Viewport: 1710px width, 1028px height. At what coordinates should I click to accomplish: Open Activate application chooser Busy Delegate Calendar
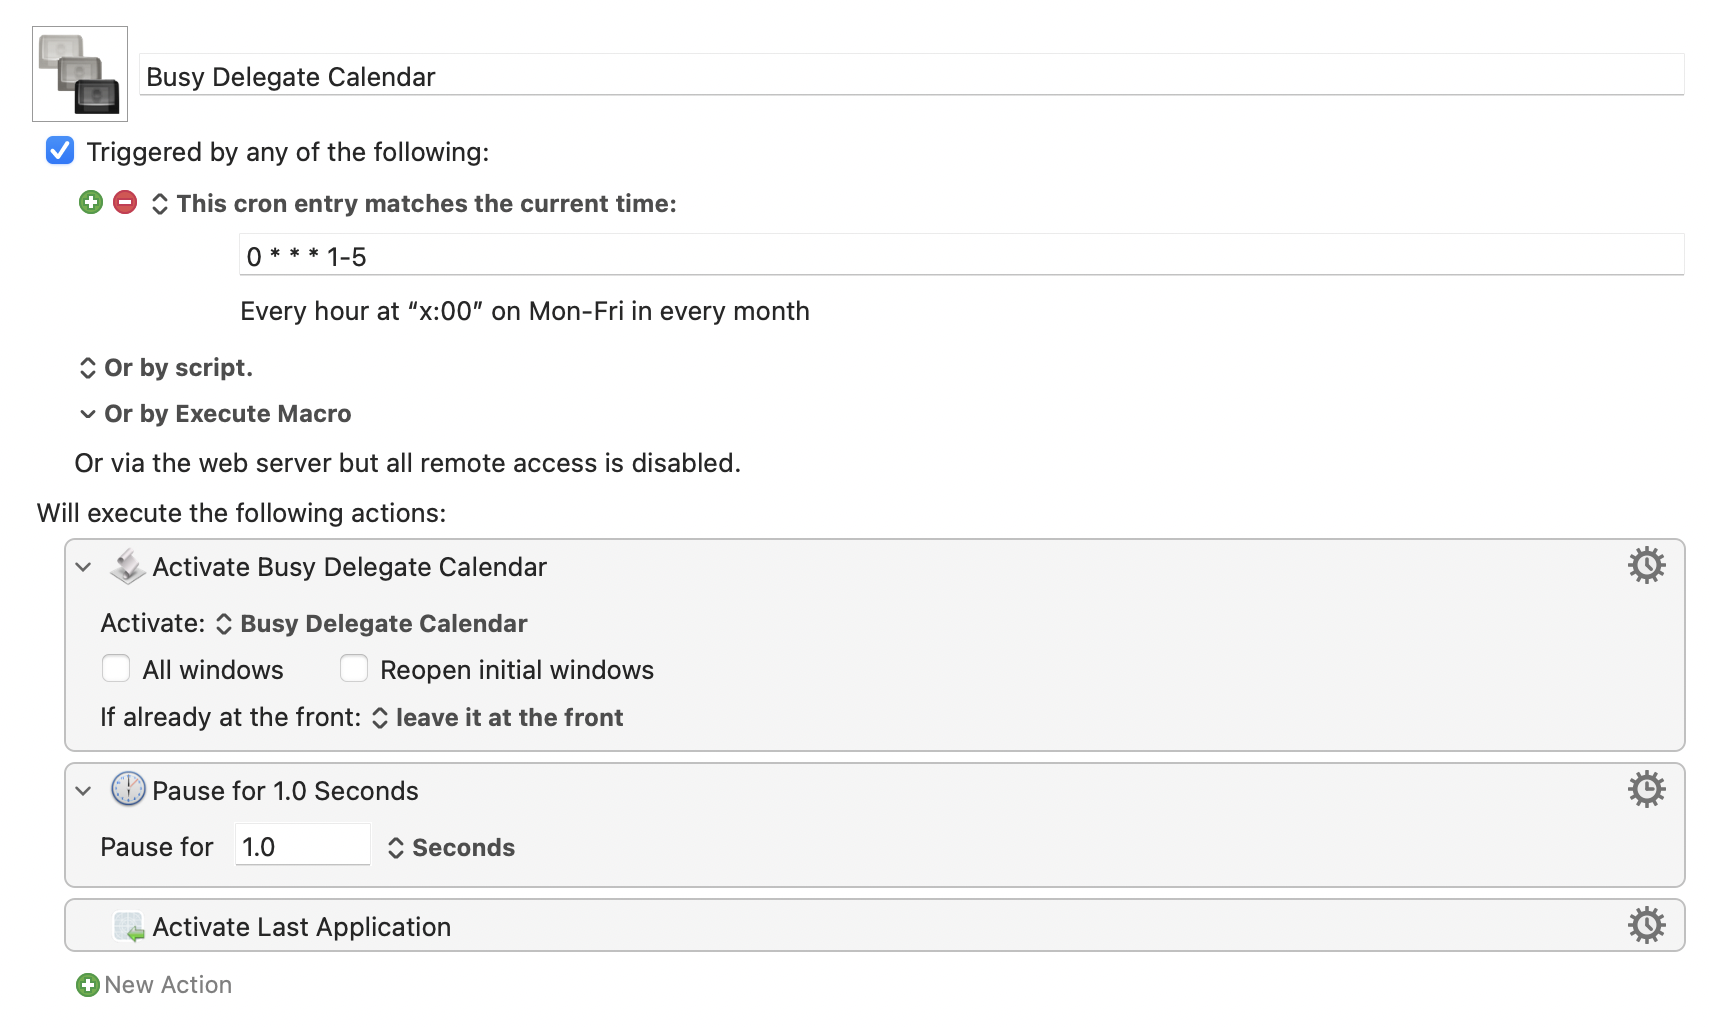(372, 624)
